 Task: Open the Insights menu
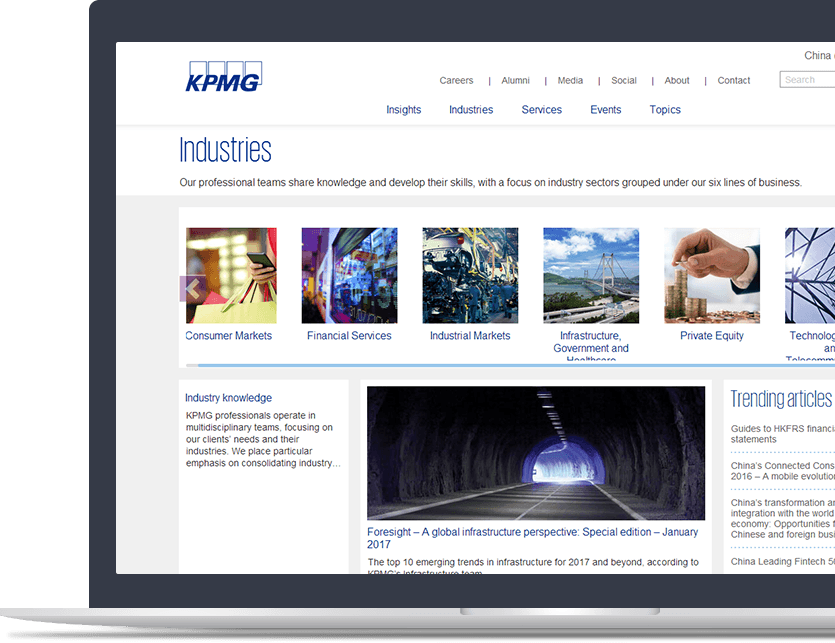(403, 110)
